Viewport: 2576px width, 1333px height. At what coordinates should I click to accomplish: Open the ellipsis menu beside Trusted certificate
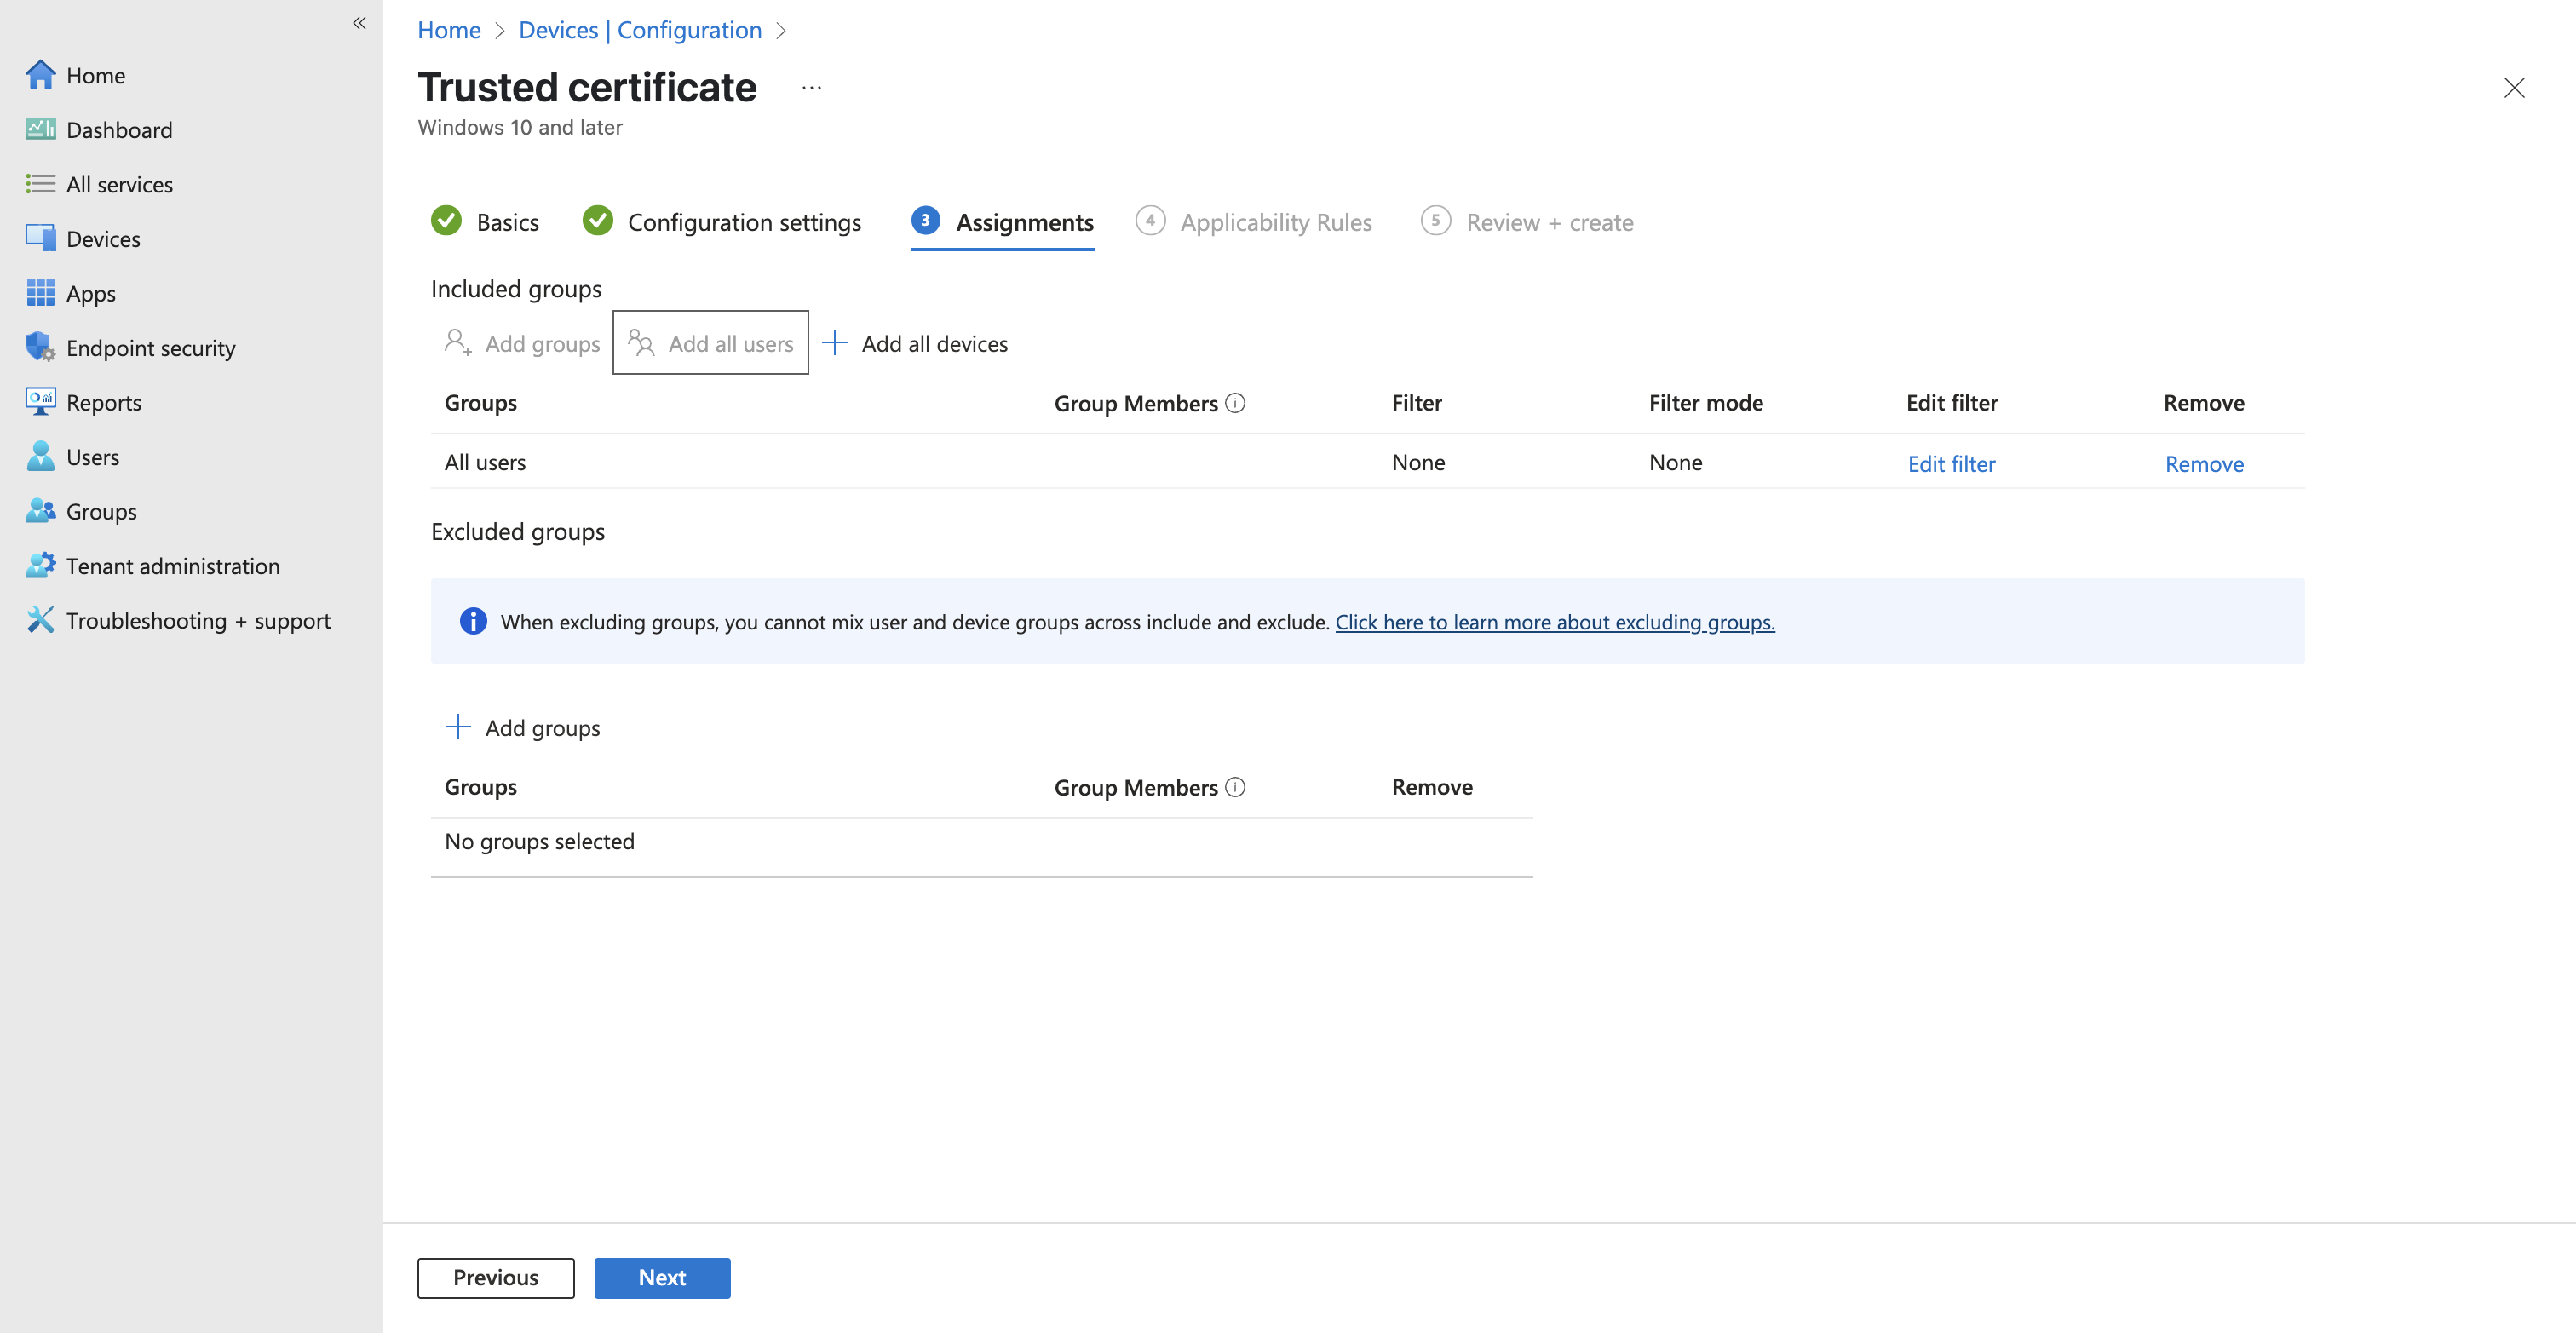point(811,88)
